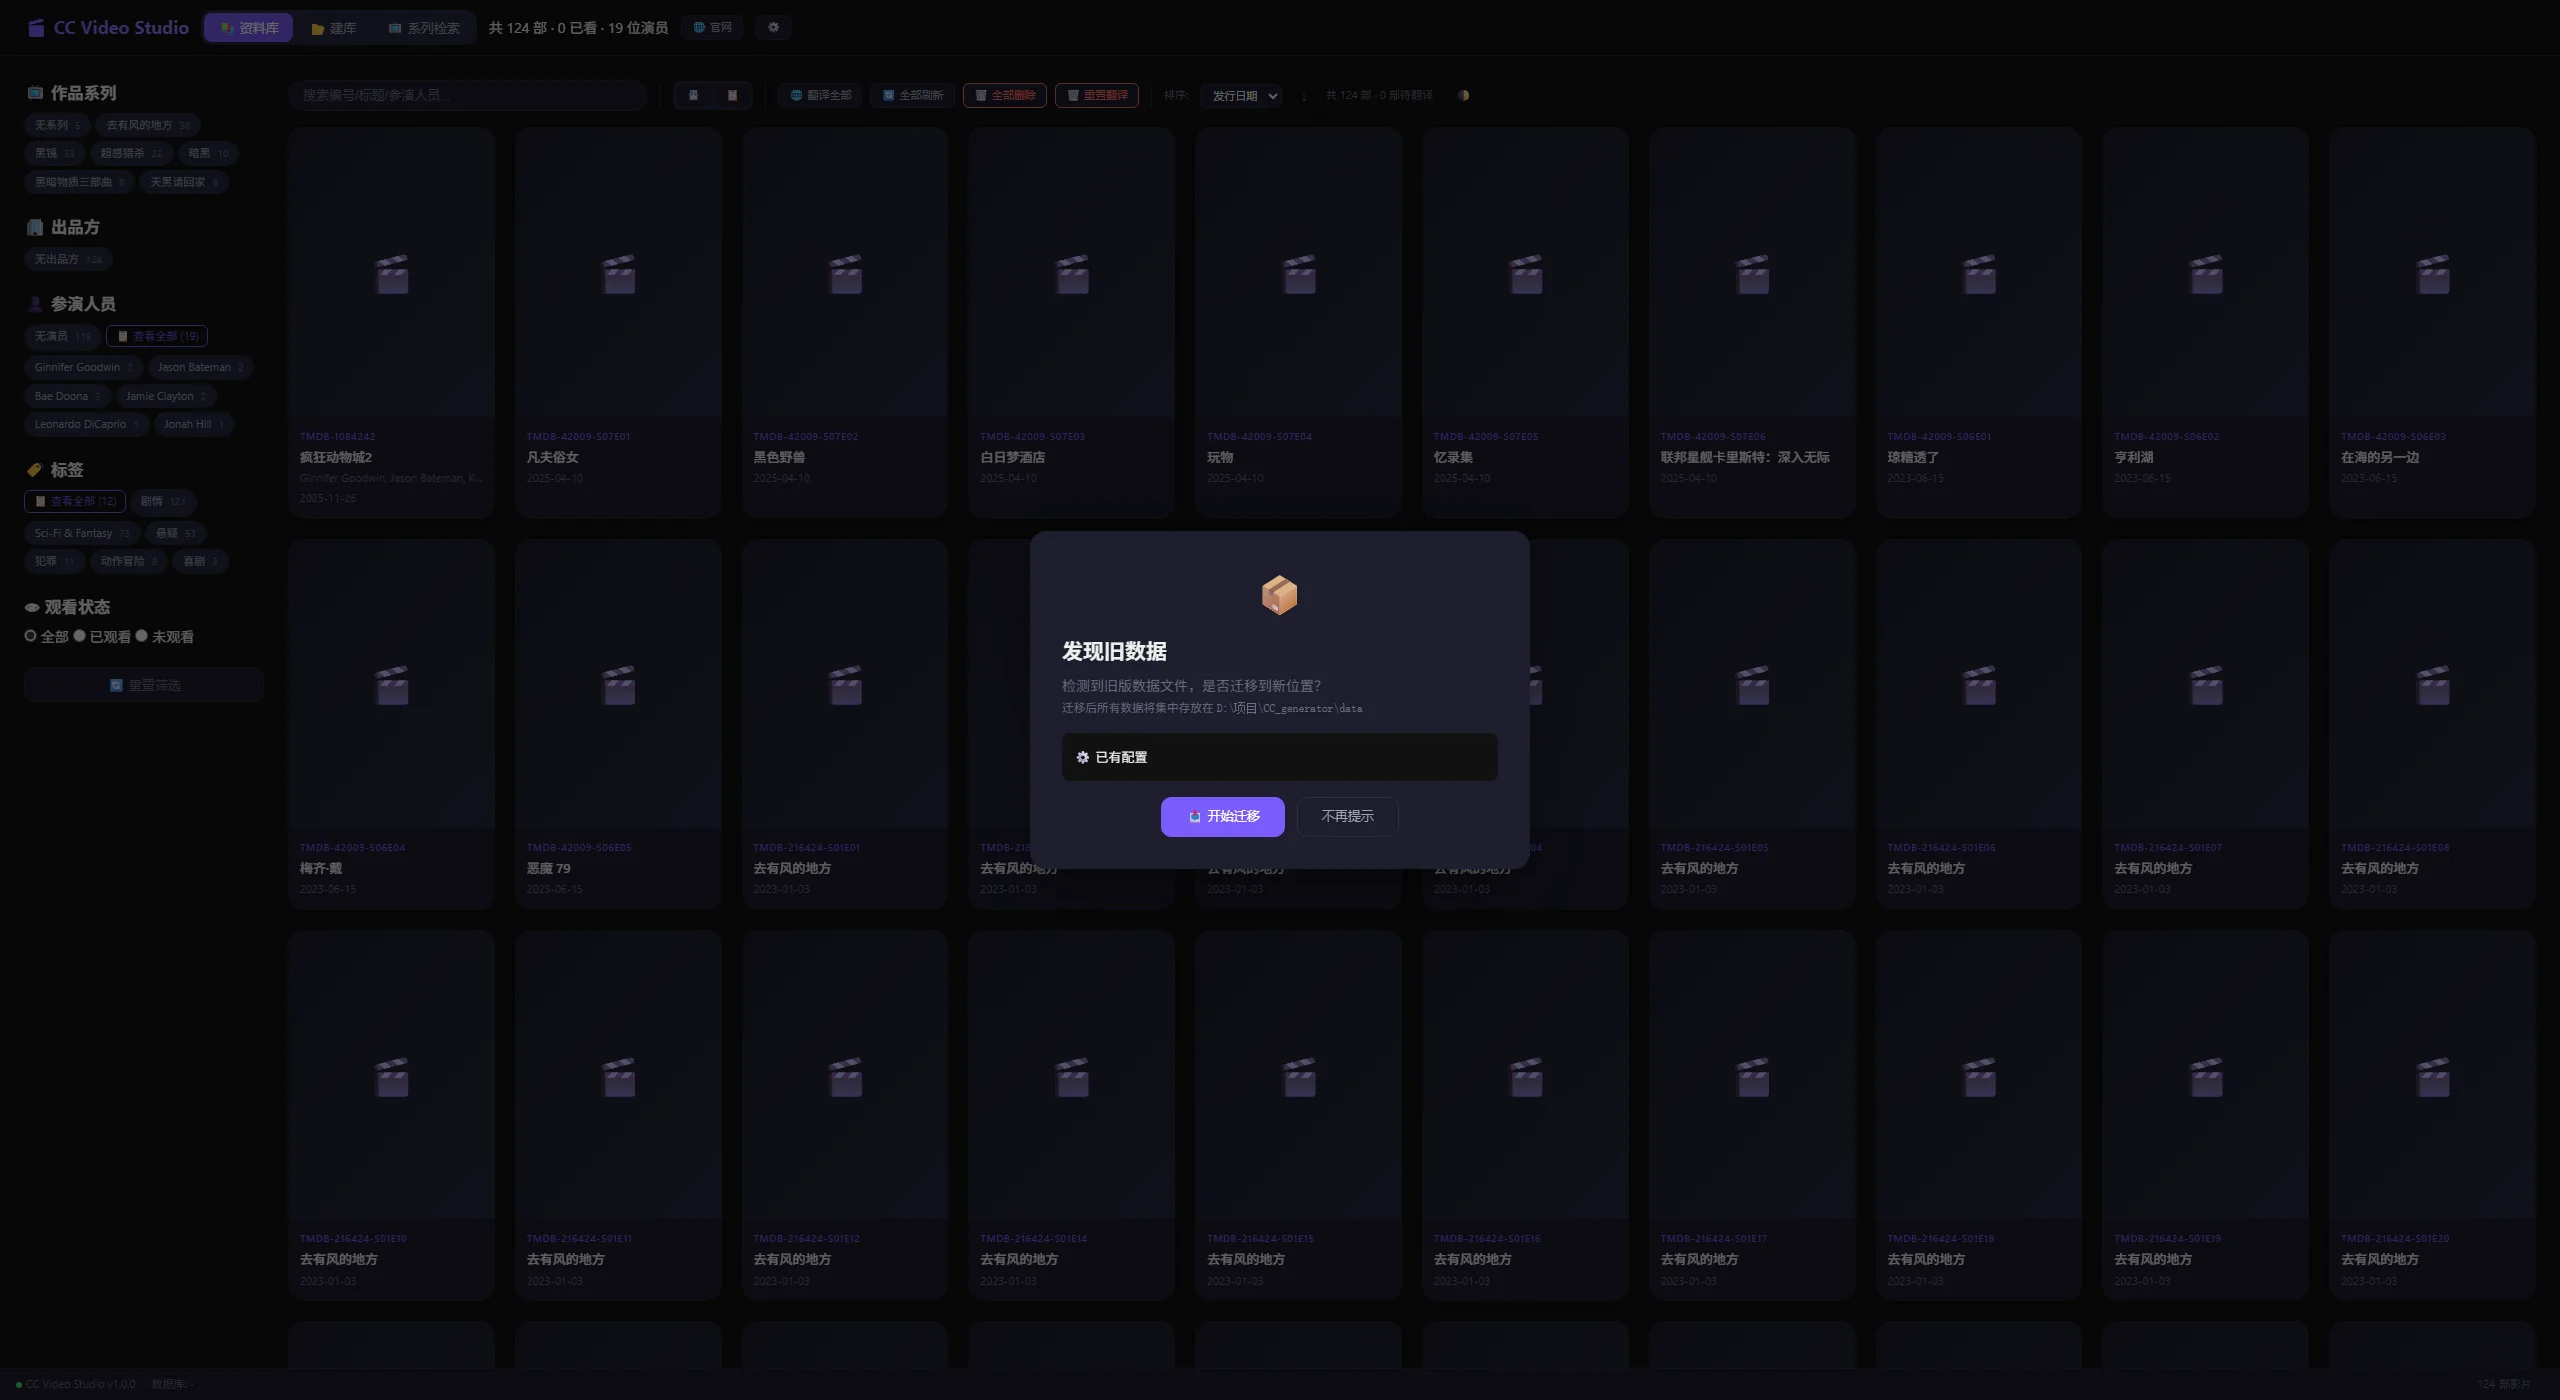Switch to the 系列检索 tab

click(x=424, y=28)
